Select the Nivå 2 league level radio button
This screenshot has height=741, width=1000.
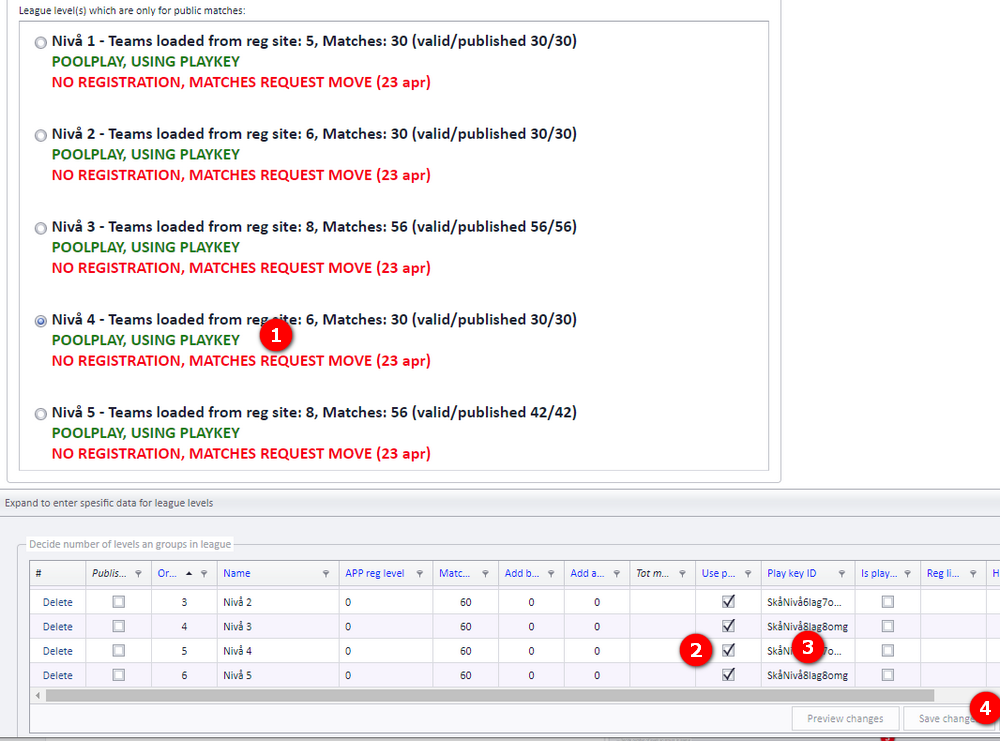(x=41, y=135)
